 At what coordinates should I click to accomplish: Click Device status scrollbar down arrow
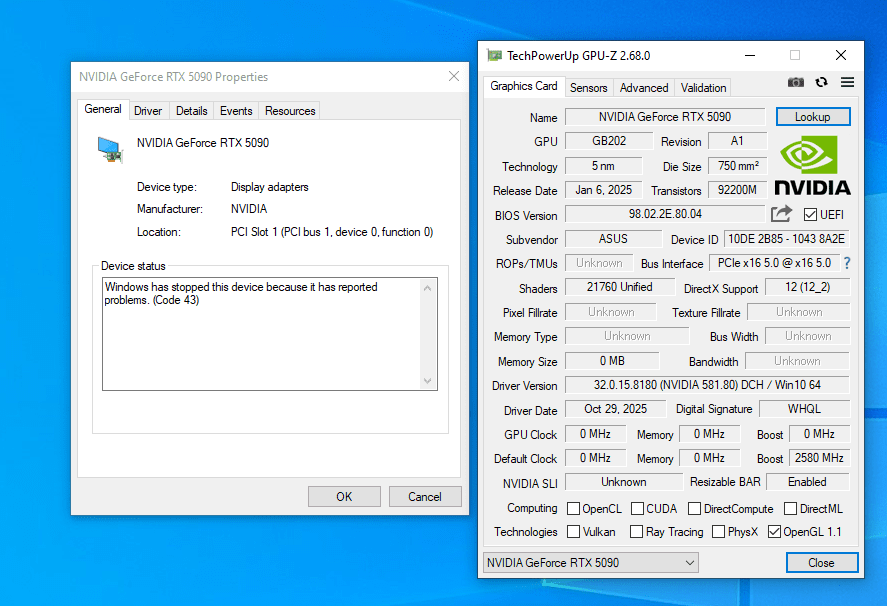click(427, 381)
